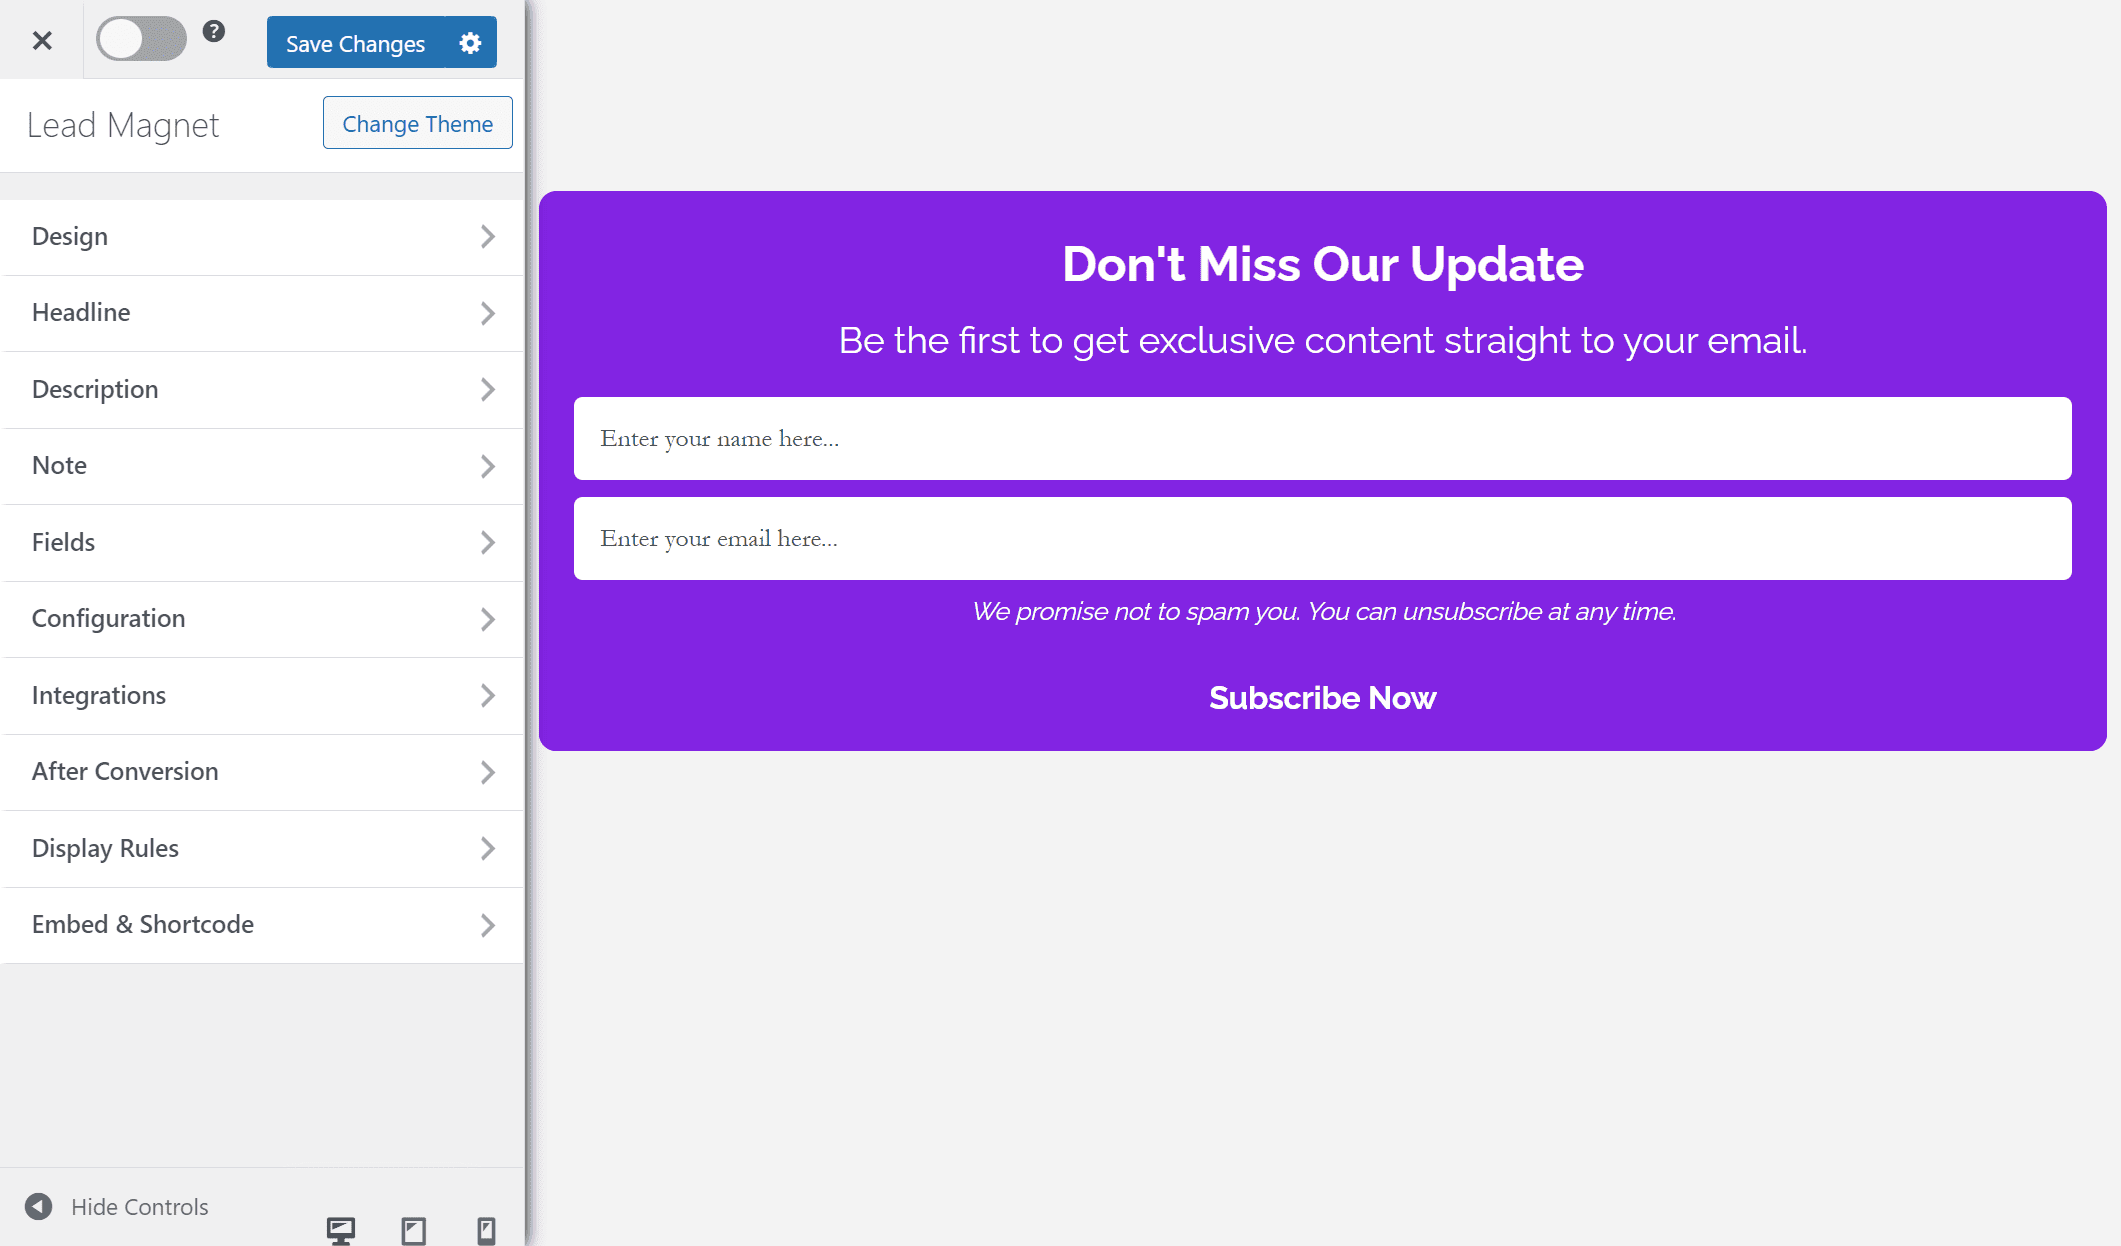The height and width of the screenshot is (1246, 2121).
Task: Open the Change Theme dialog
Action: [x=417, y=123]
